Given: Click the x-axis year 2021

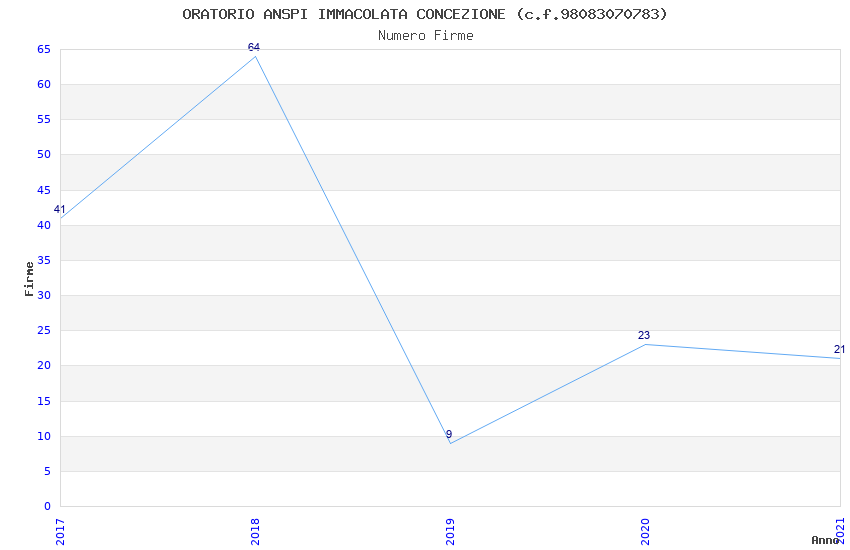Looking at the screenshot, I should click(x=840, y=532).
